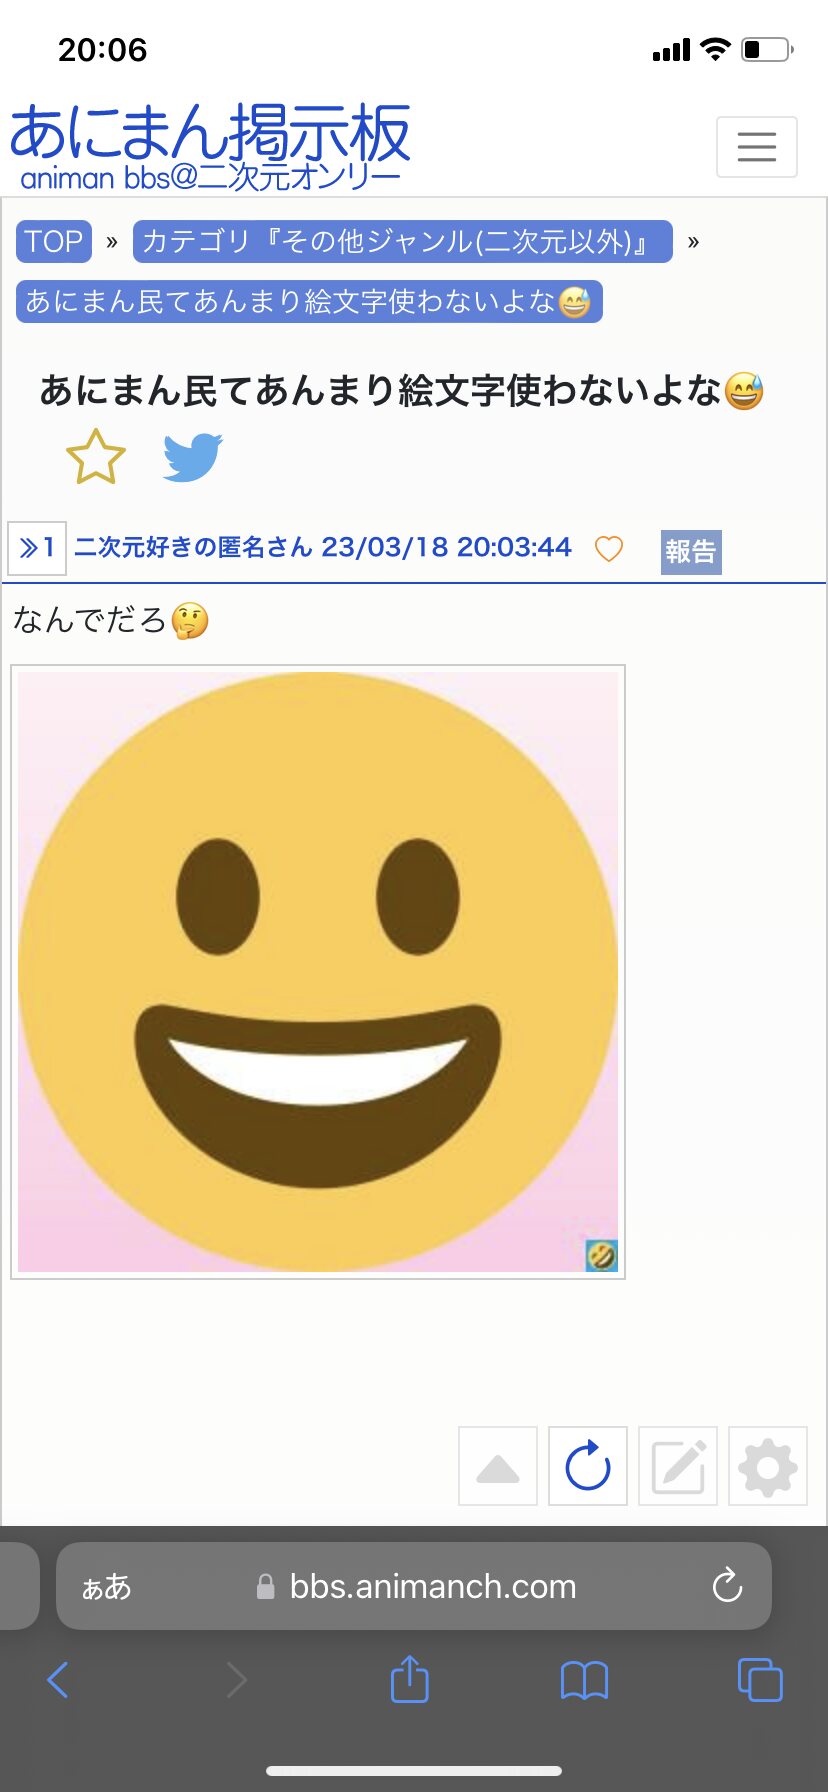
Task: Favorite this thread with the star icon
Action: 96,457
